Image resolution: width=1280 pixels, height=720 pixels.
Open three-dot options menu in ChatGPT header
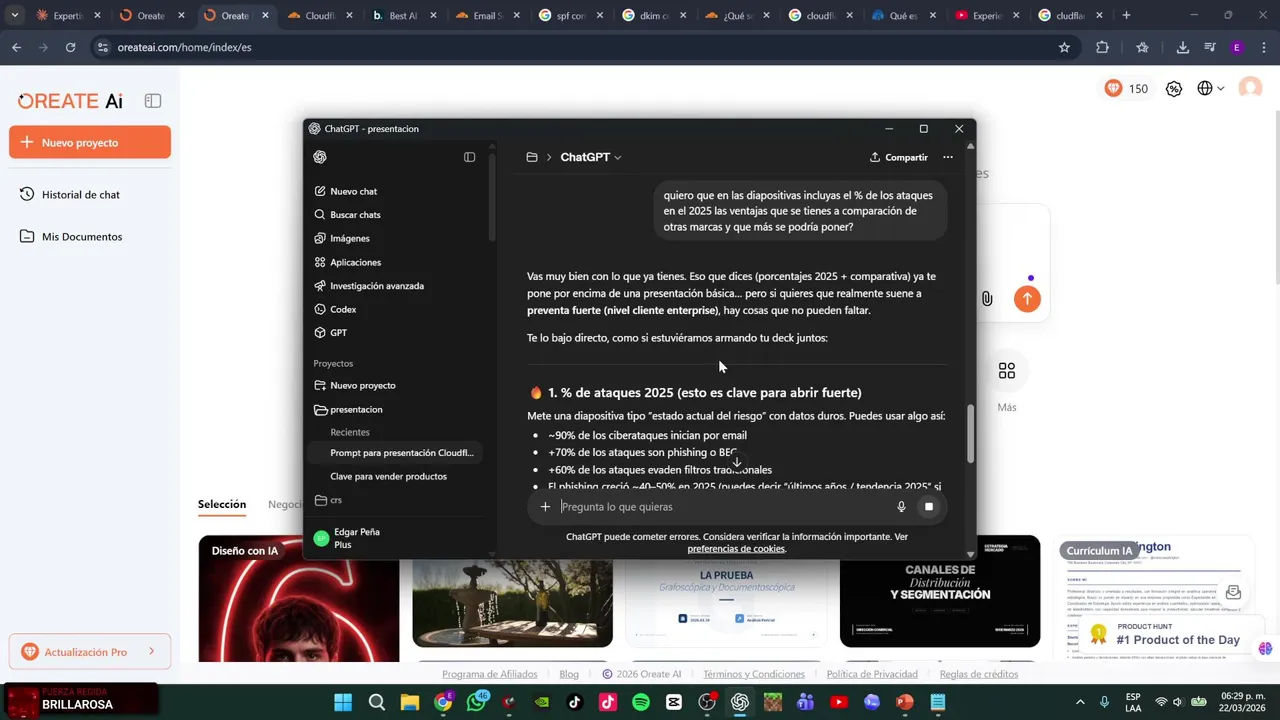[x=948, y=157]
